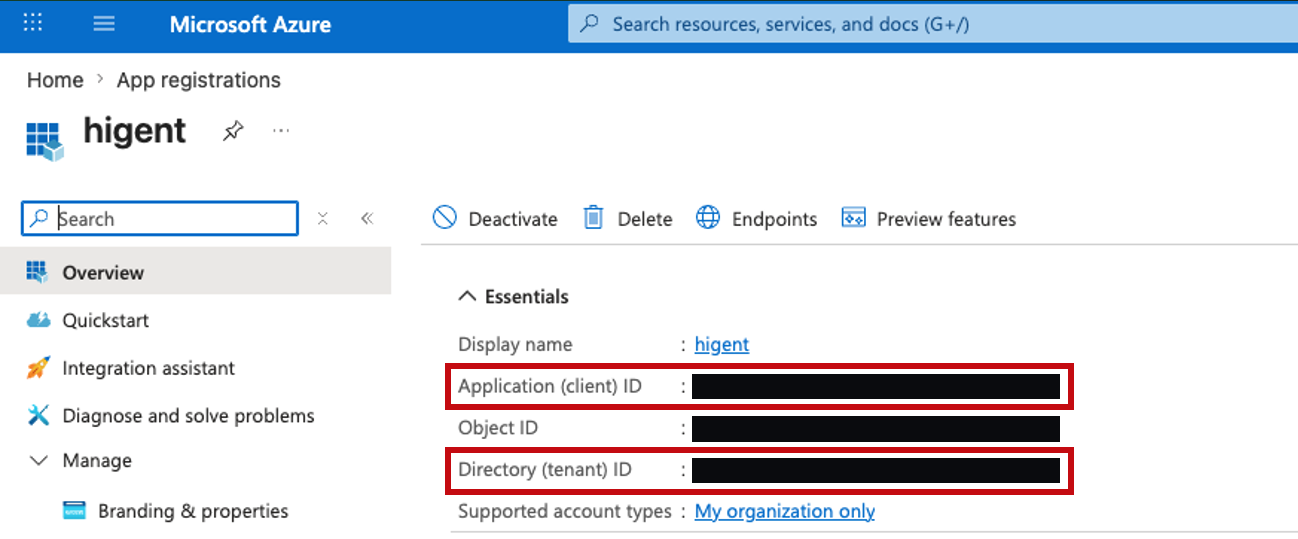Click the Preview features icon
Viewport: 1298px width, 539px height.
pyautogui.click(x=853, y=218)
